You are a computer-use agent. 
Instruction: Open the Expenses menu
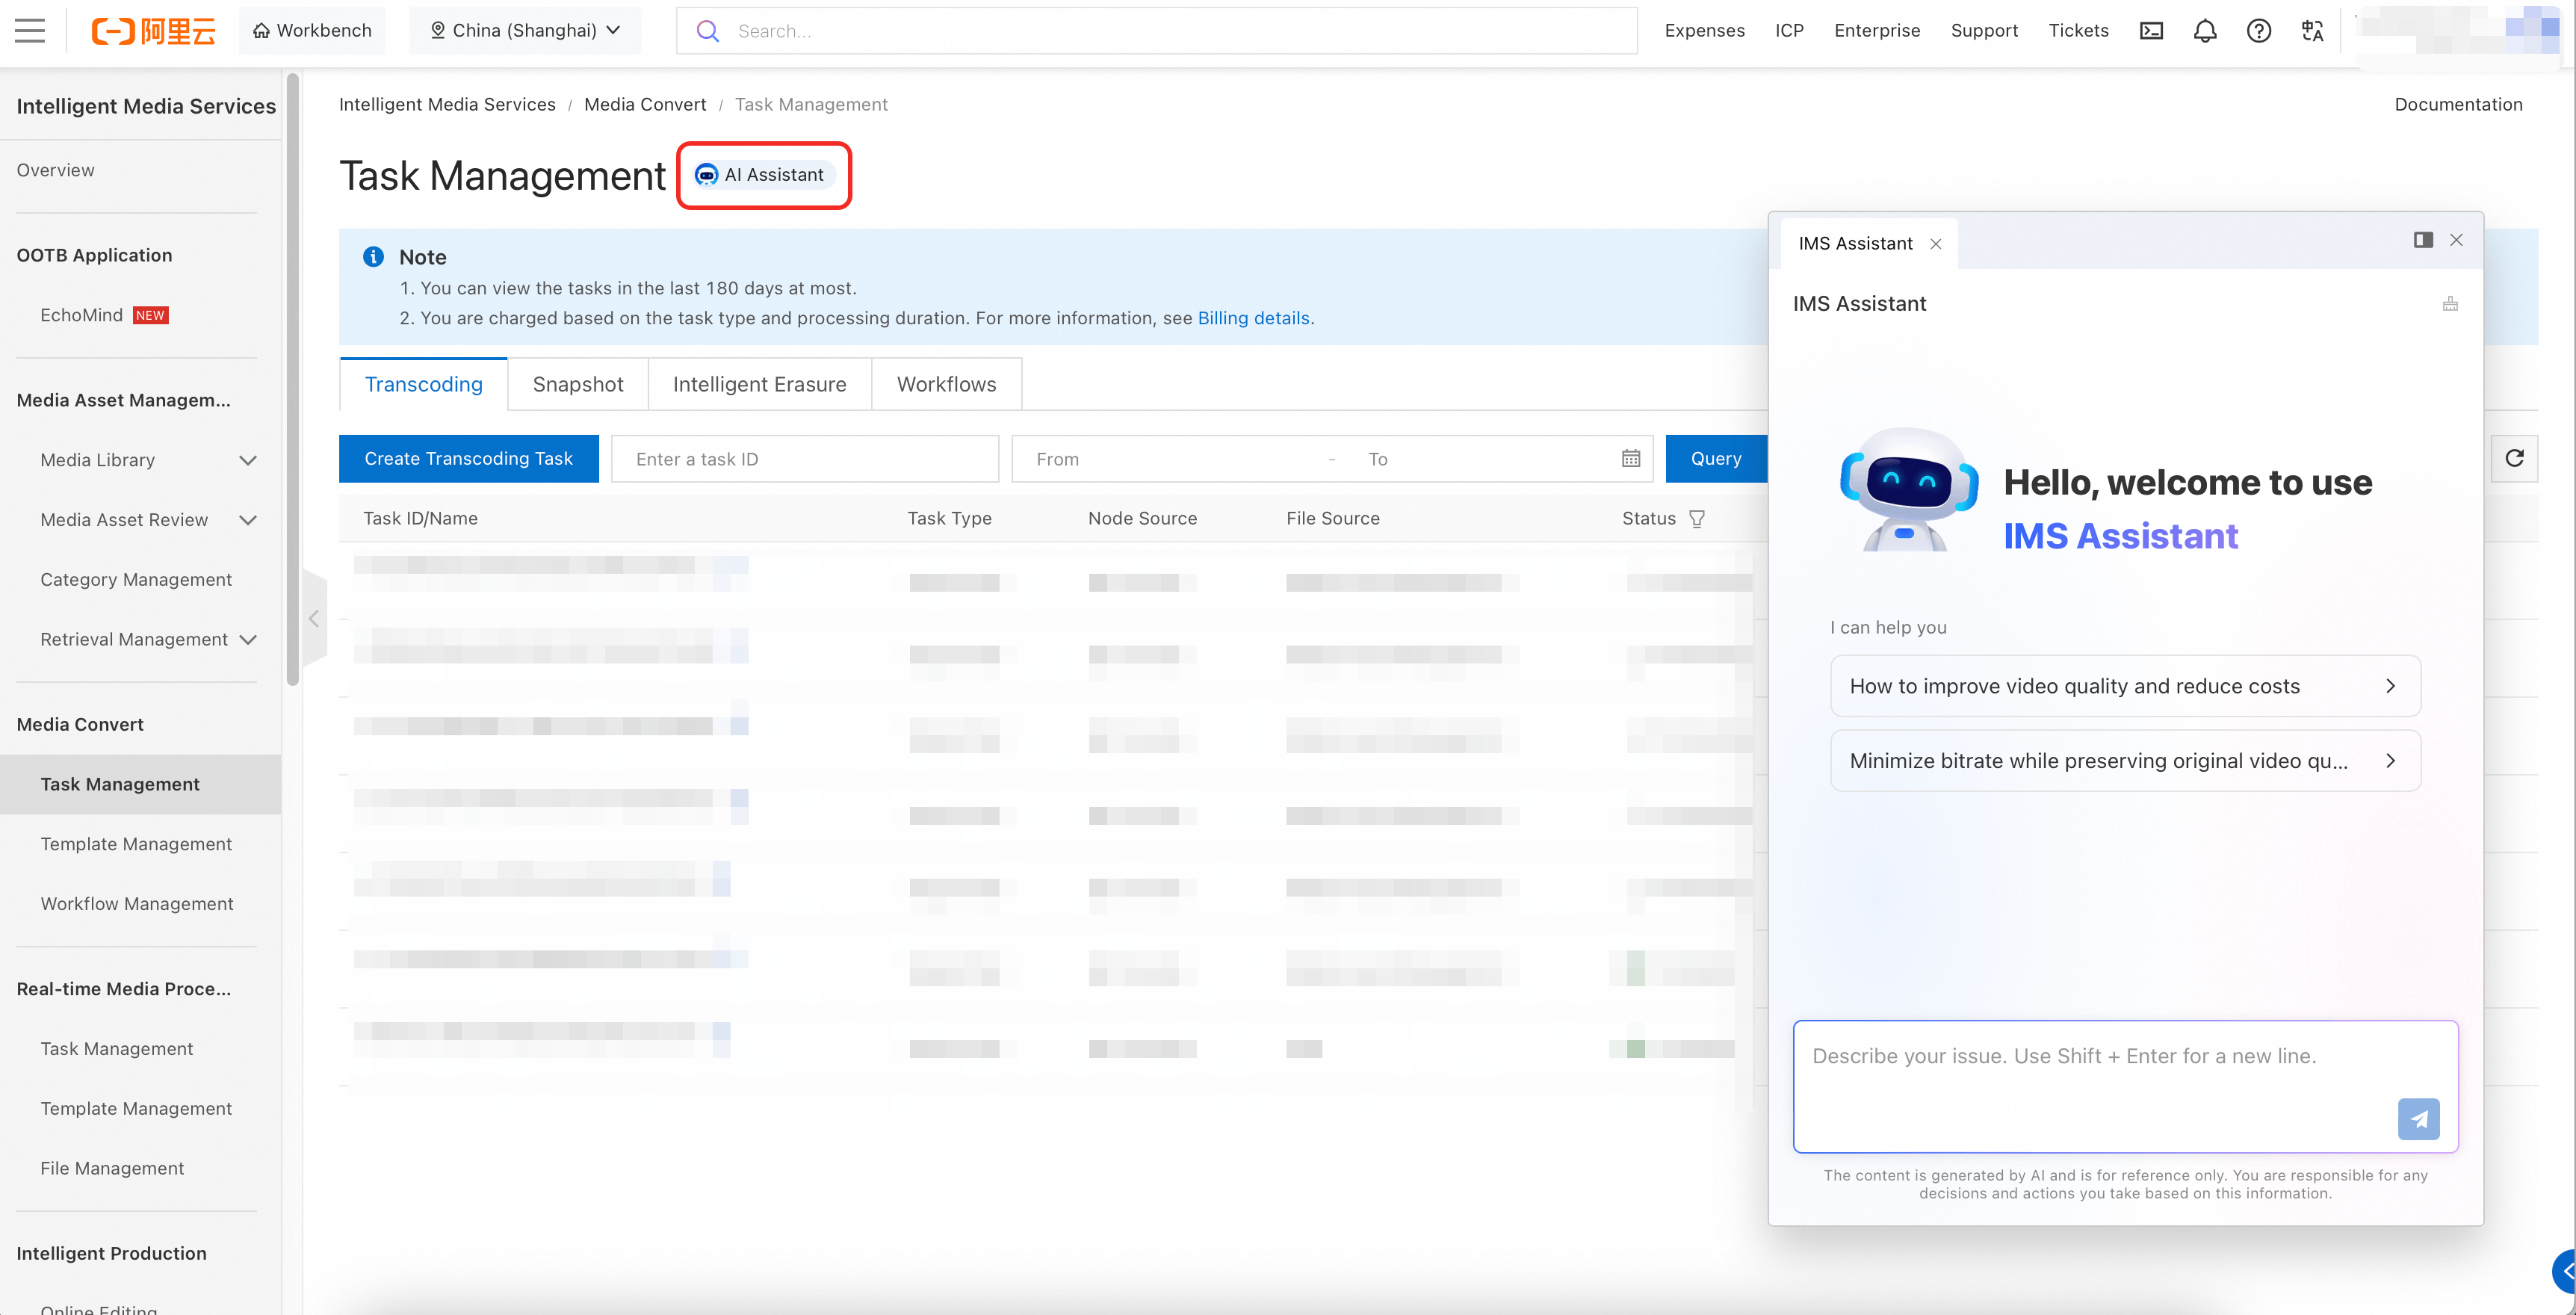point(1704,31)
